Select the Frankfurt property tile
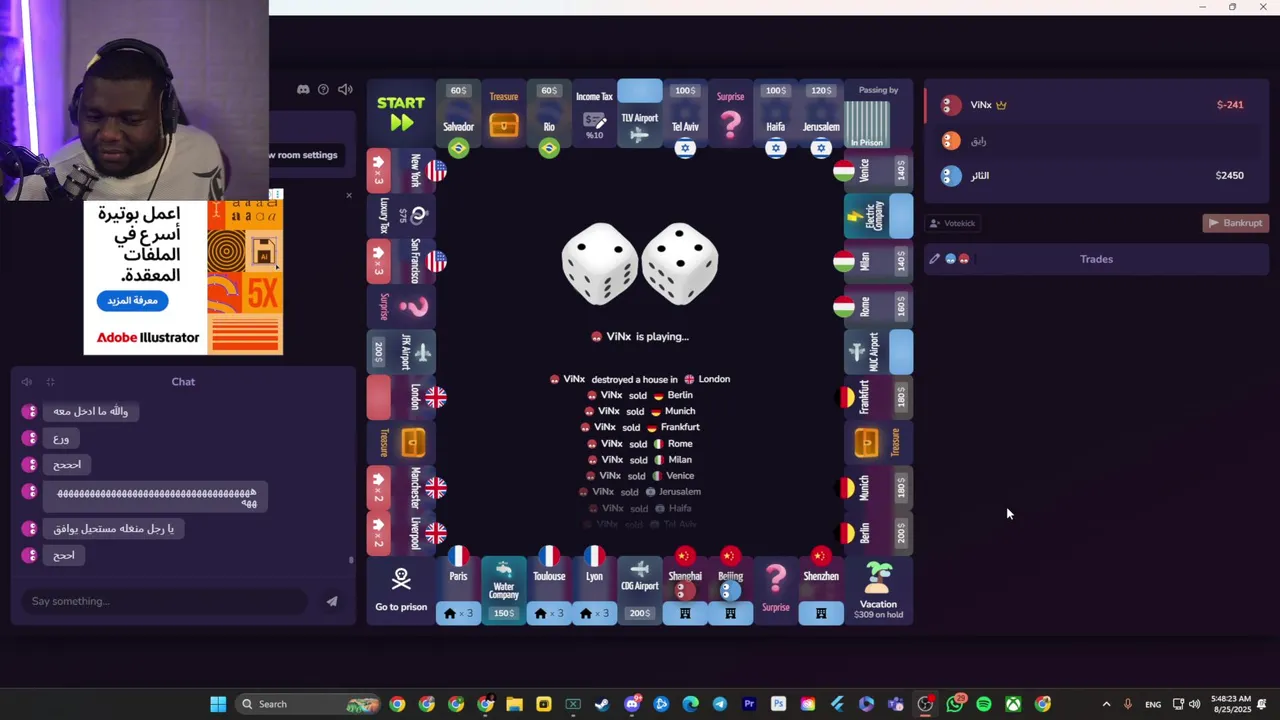Image resolution: width=1280 pixels, height=720 pixels. [872, 397]
